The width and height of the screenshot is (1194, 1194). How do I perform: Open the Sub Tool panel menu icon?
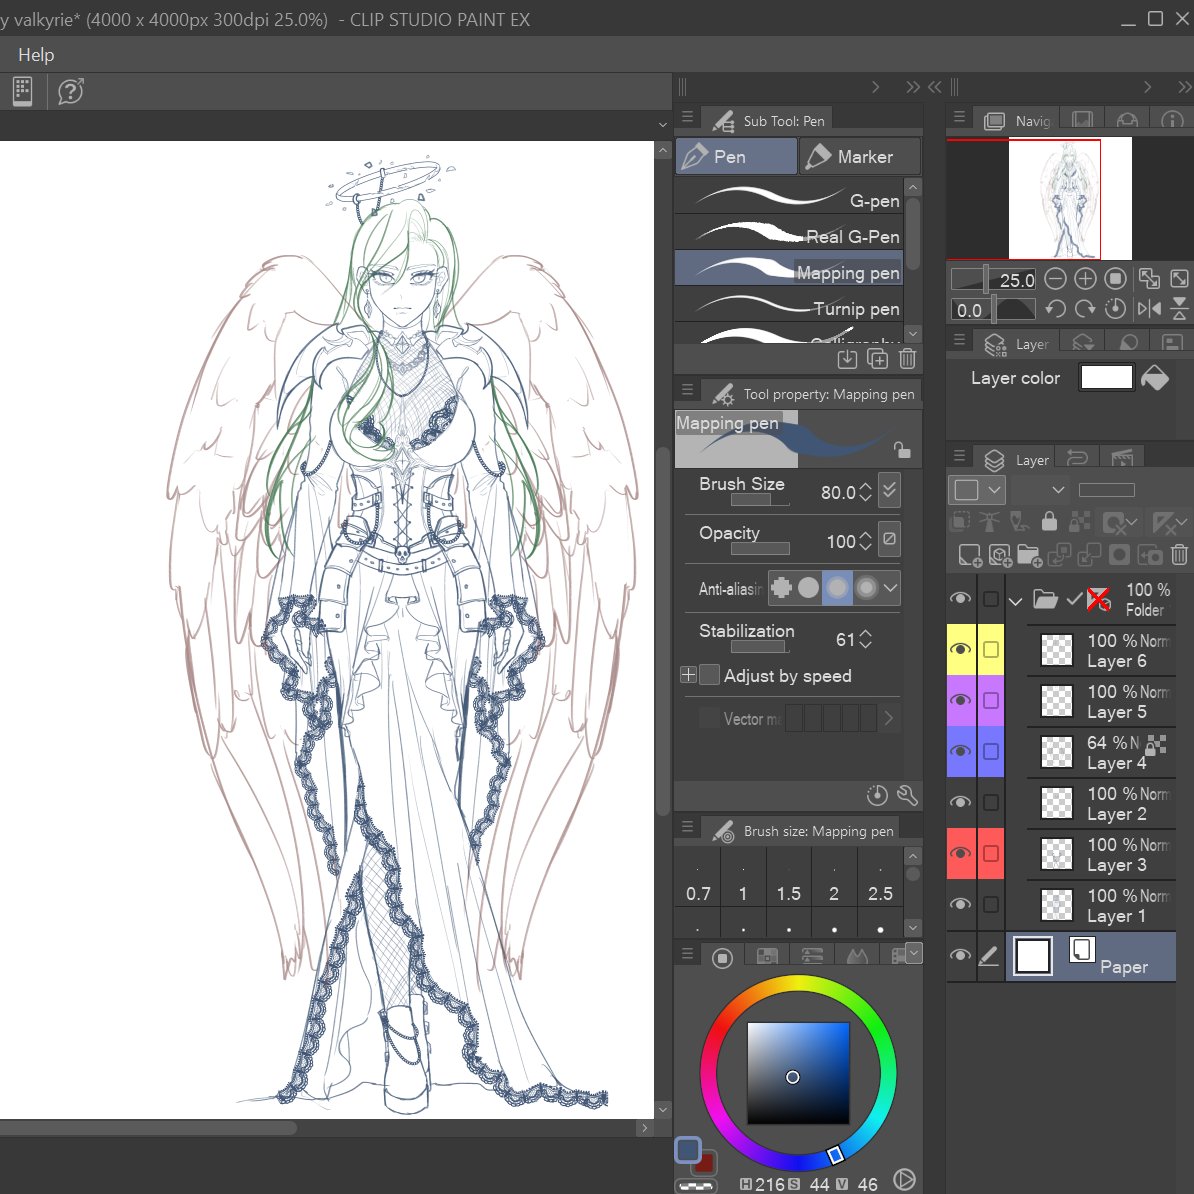[688, 117]
